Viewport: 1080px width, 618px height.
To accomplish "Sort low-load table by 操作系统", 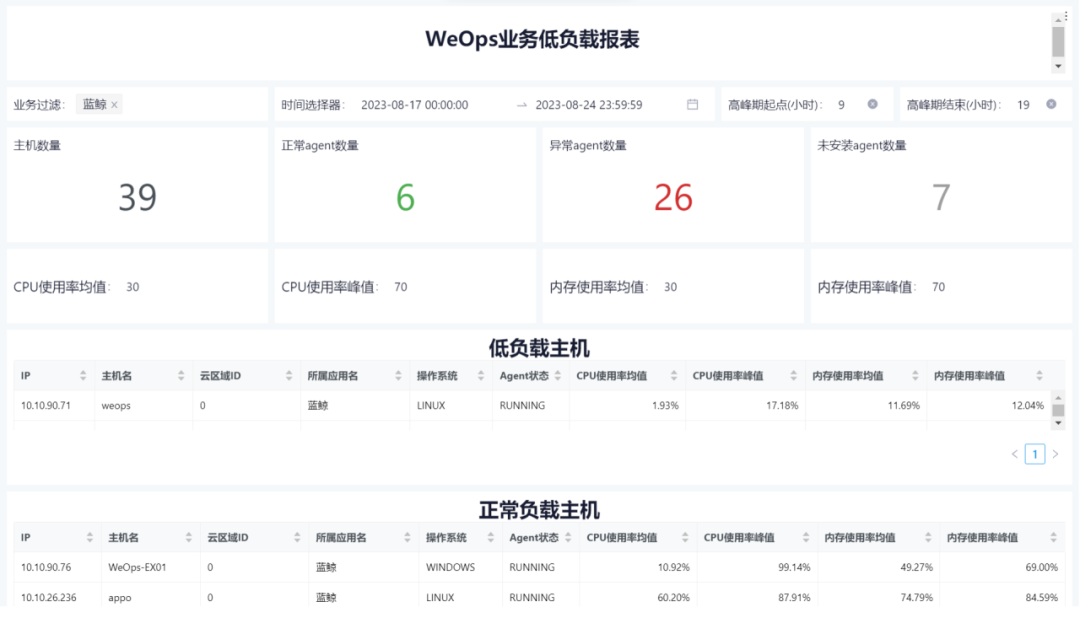I will point(481,375).
